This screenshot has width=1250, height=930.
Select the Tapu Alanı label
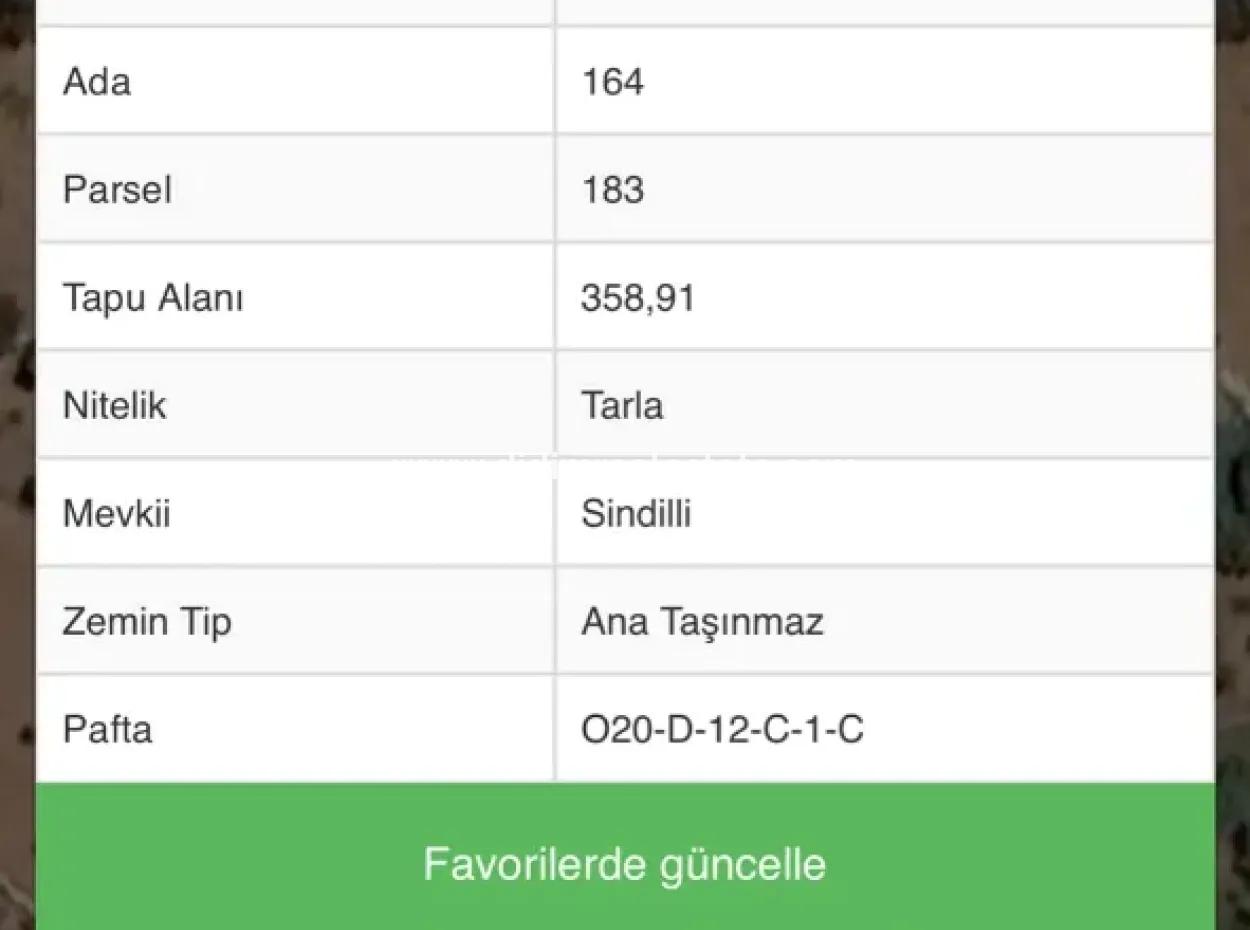point(152,297)
